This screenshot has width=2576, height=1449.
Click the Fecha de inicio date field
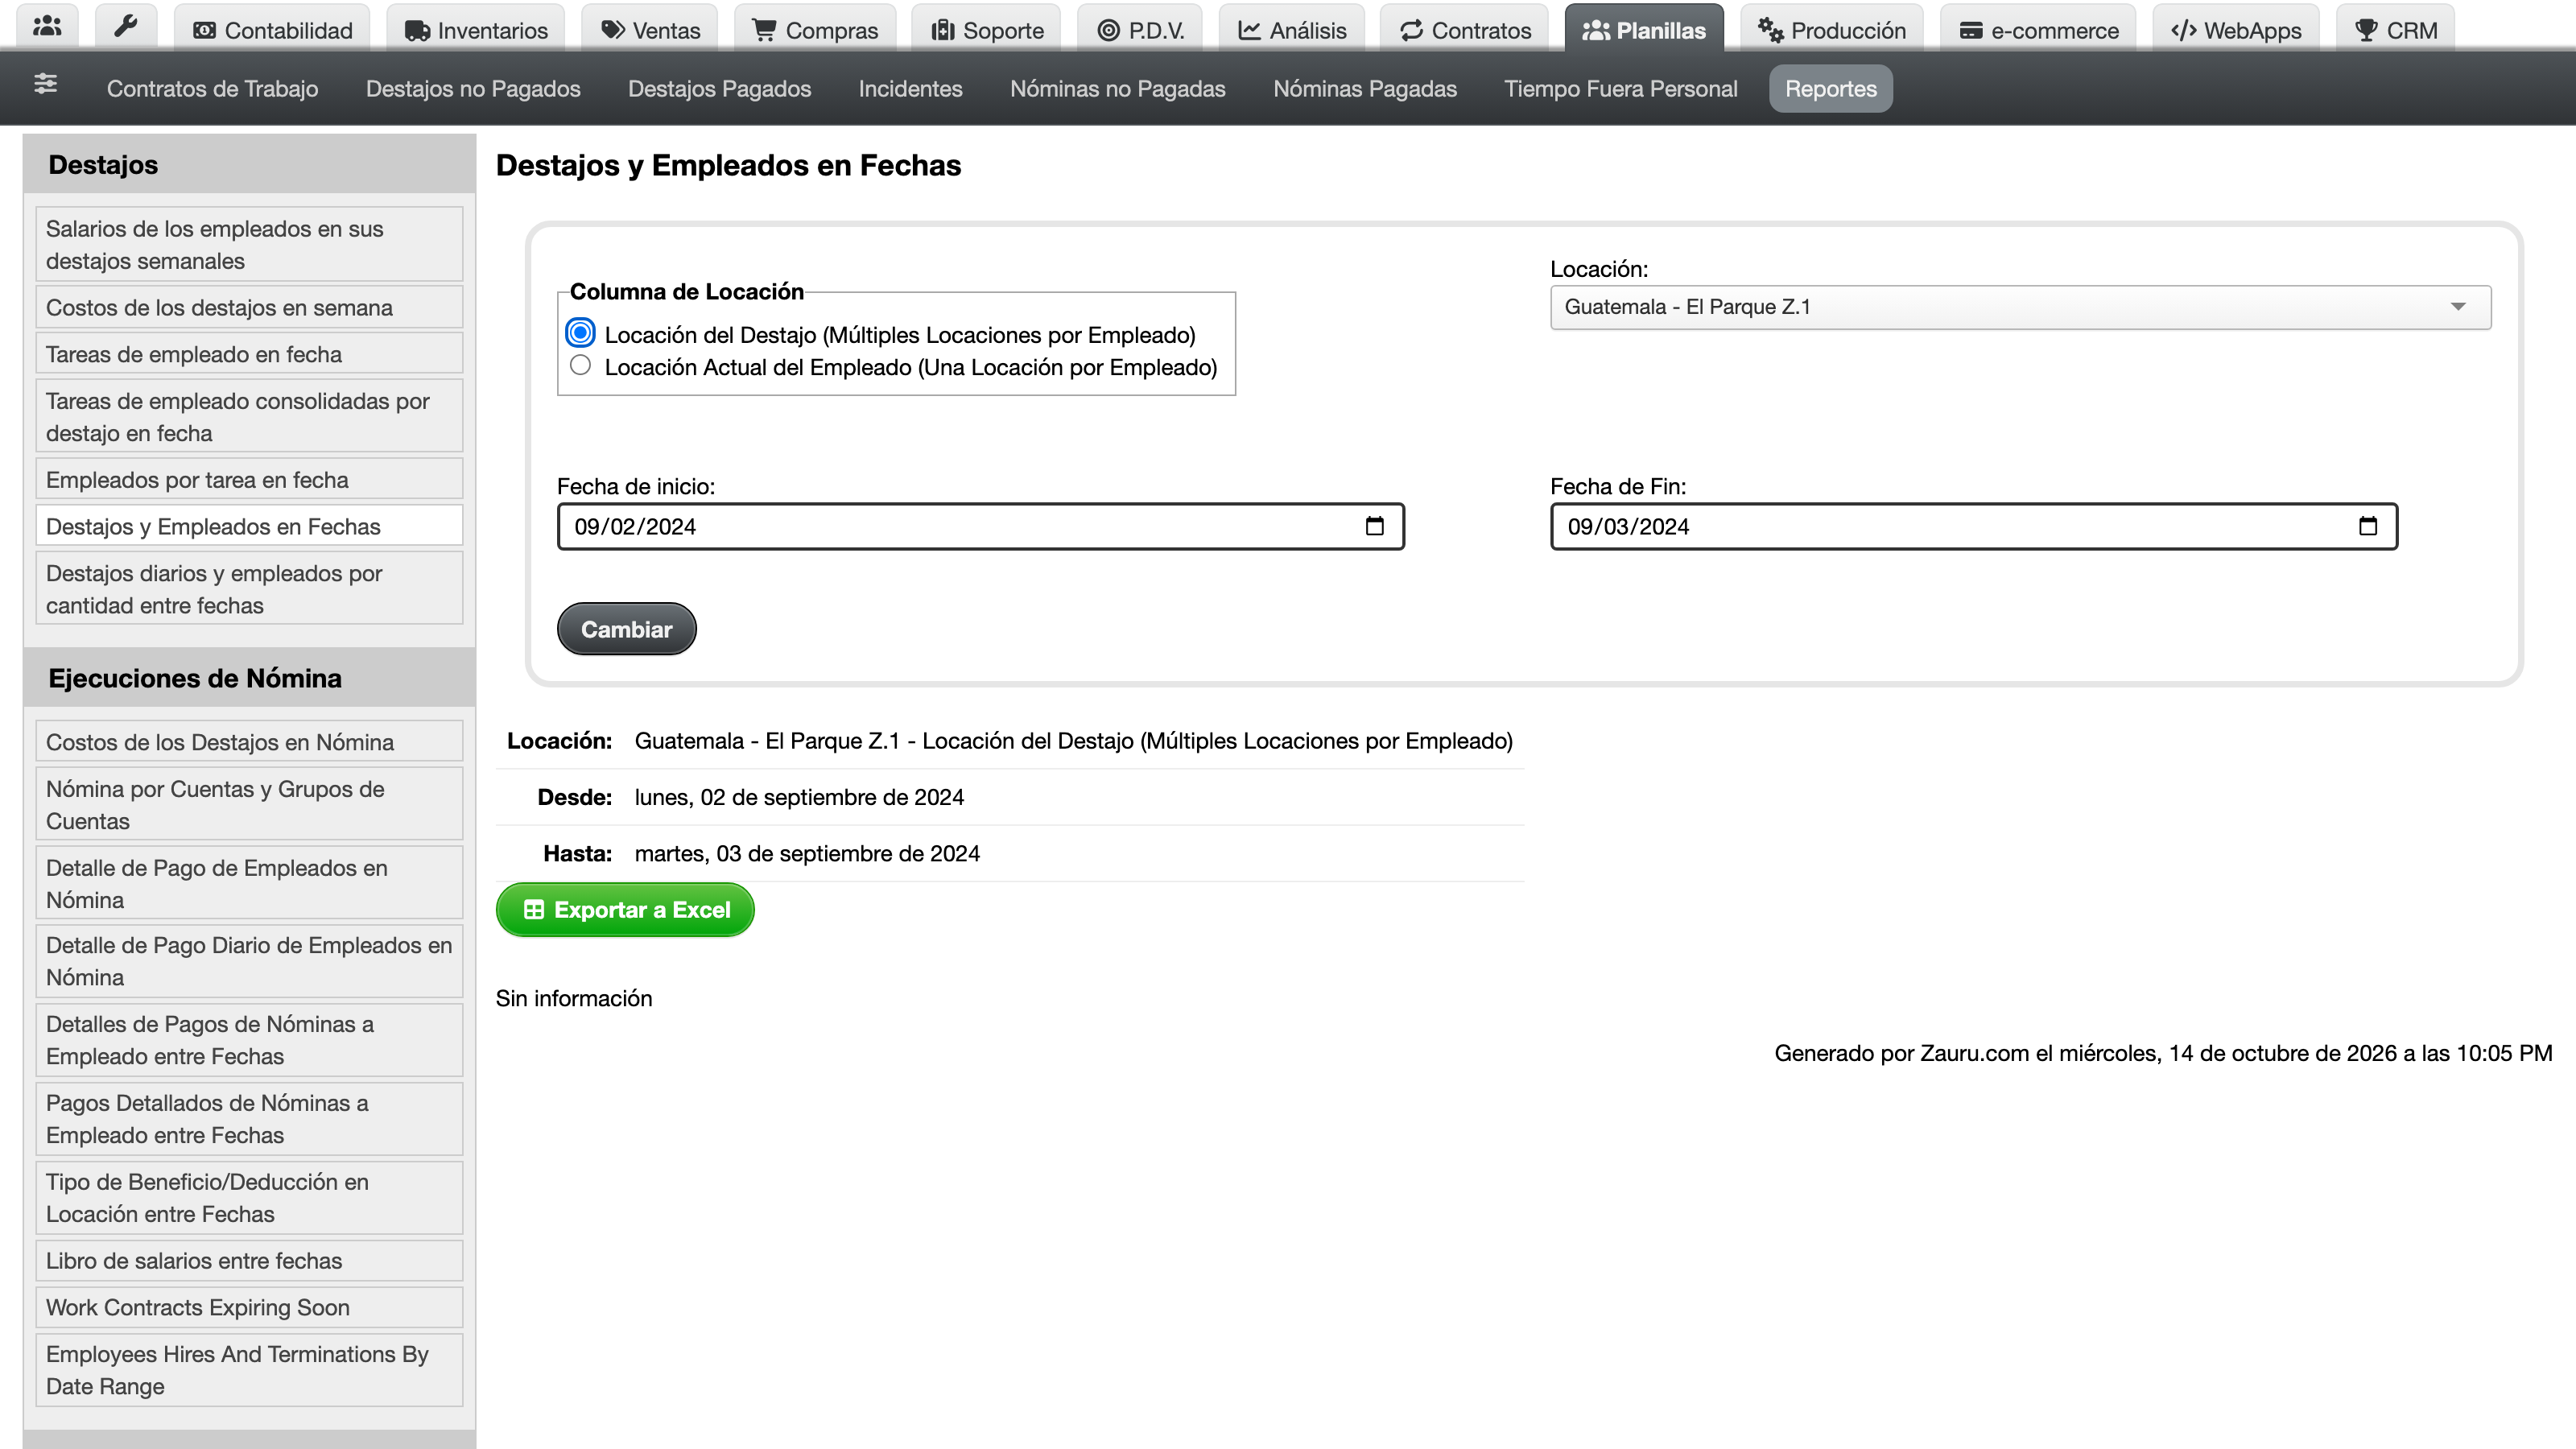click(980, 527)
